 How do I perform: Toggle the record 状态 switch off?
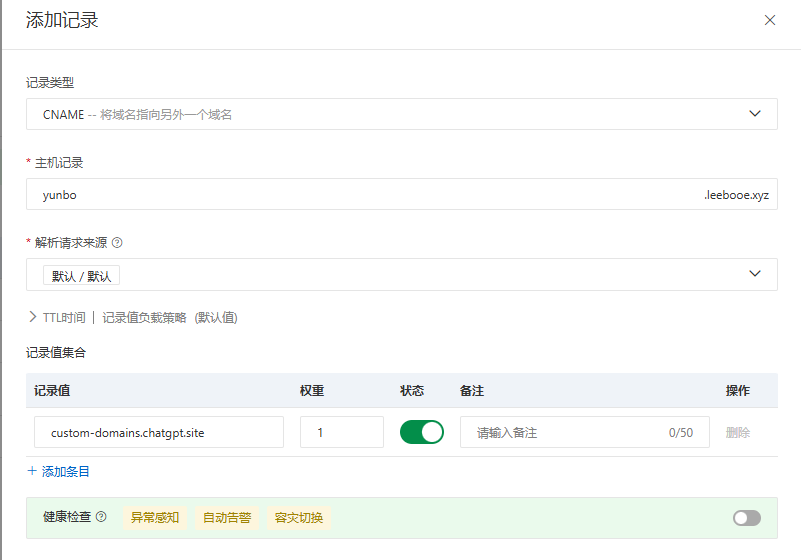tap(421, 432)
